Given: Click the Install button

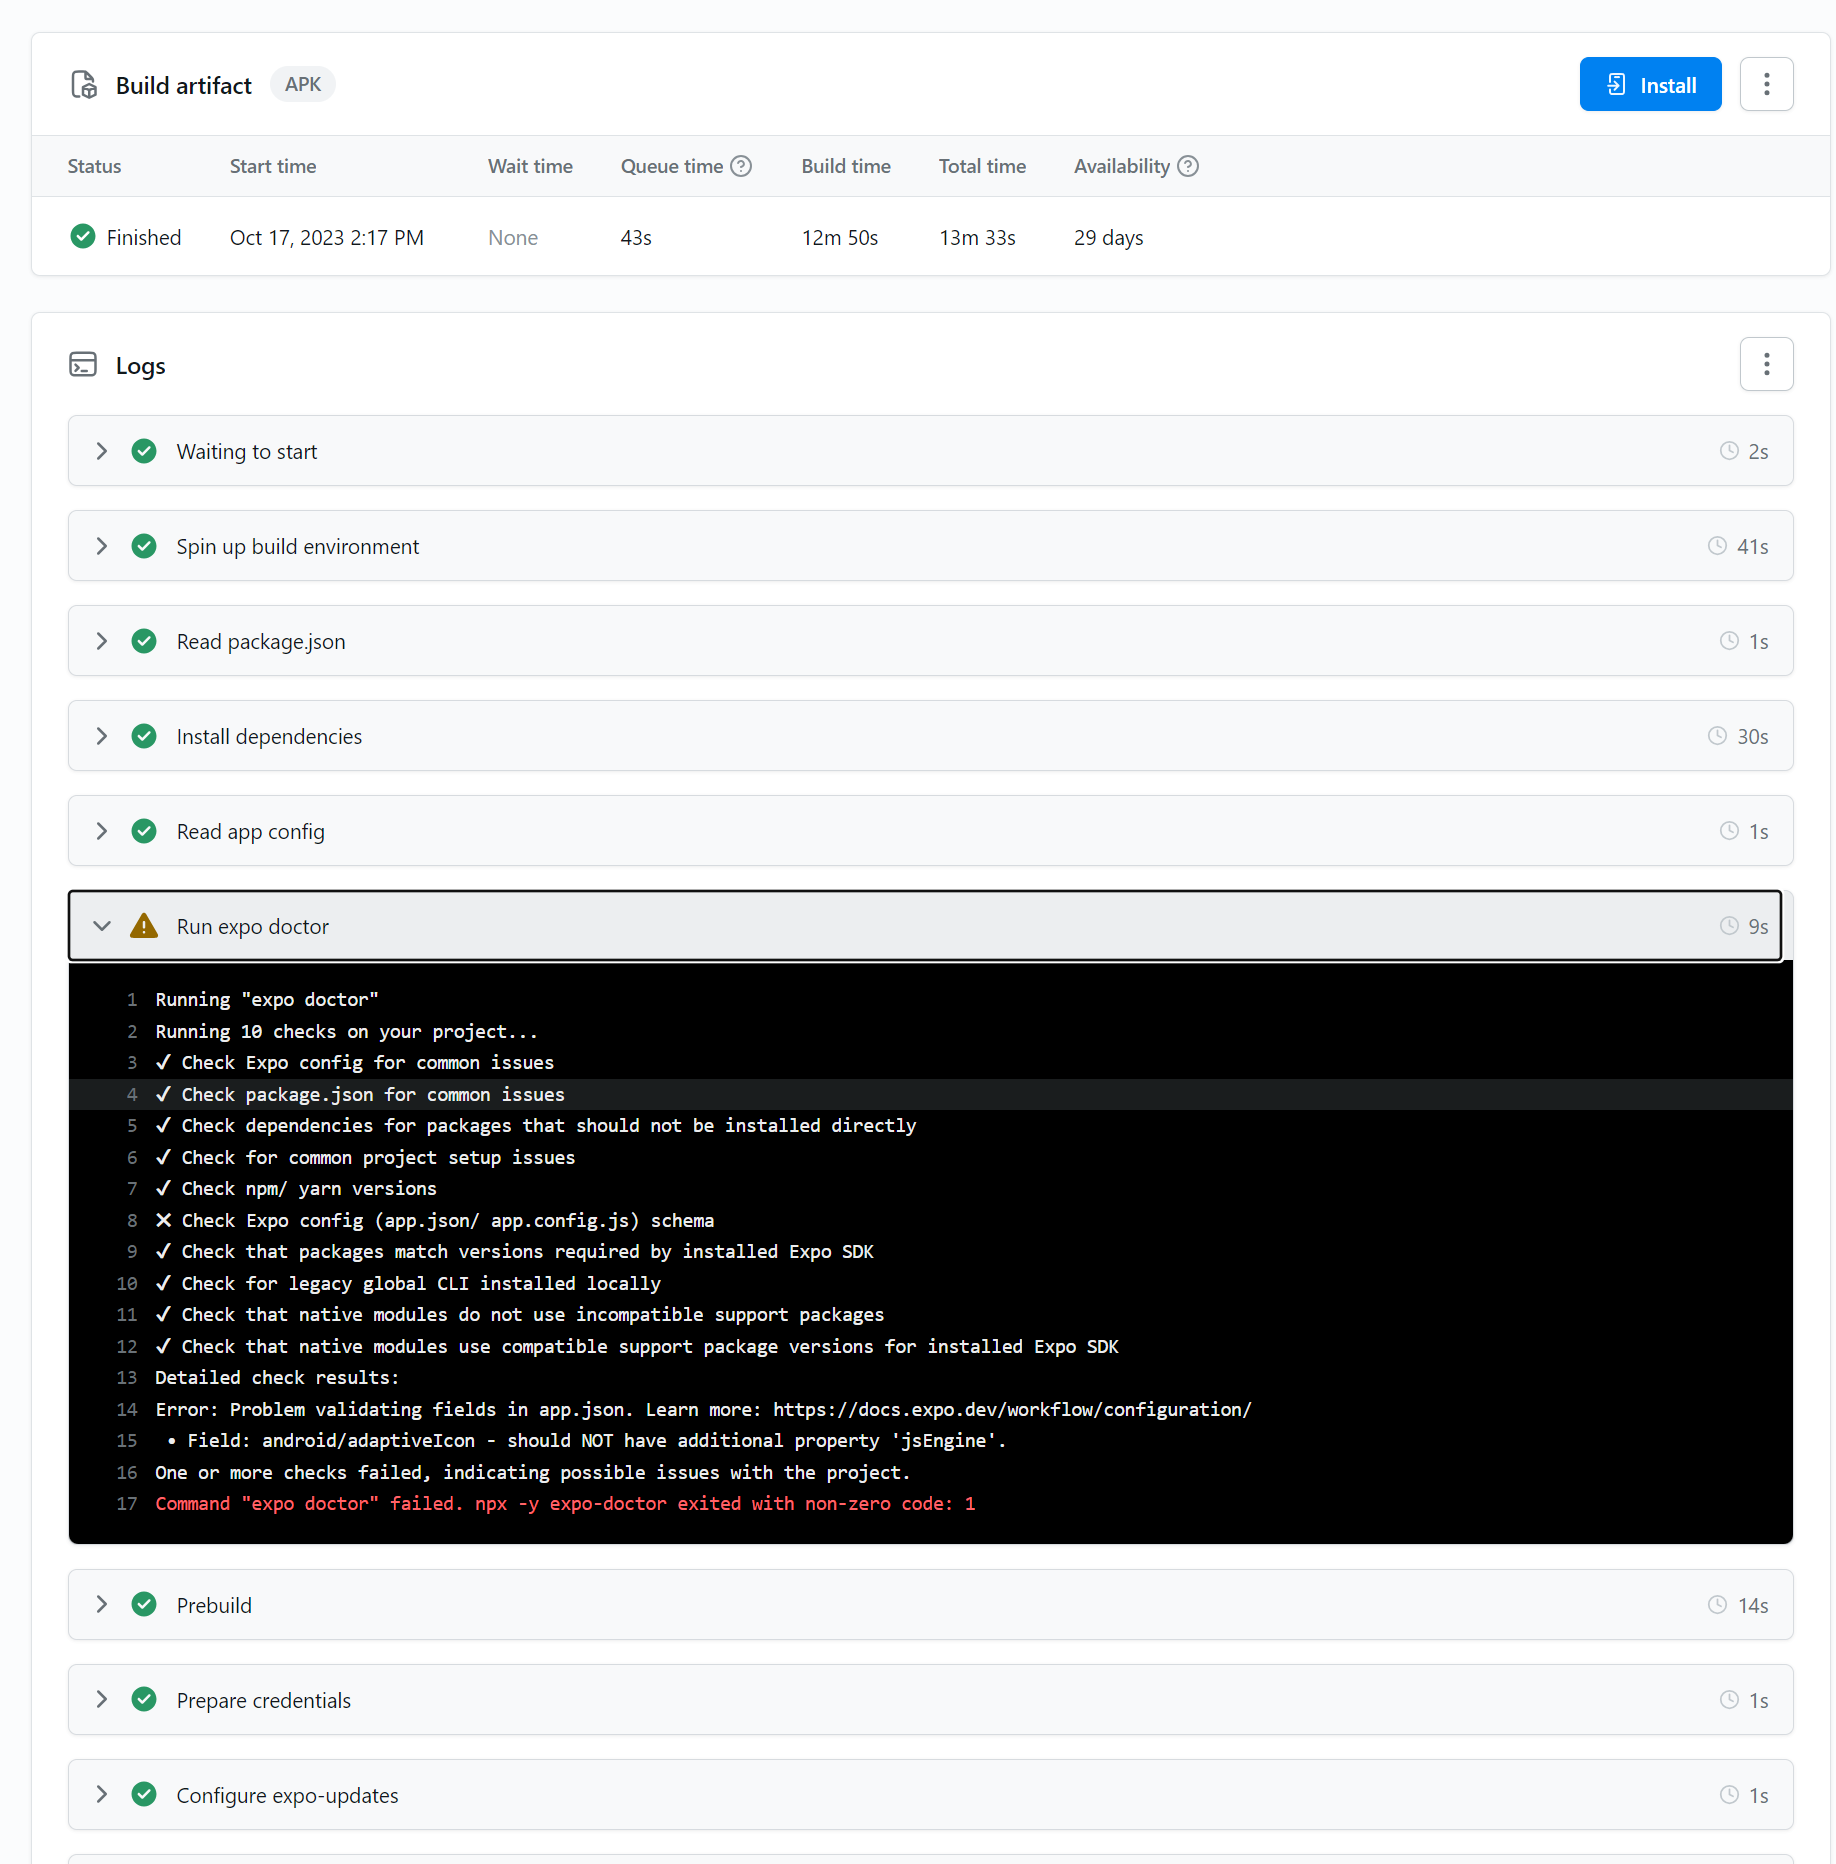Looking at the screenshot, I should point(1650,84).
